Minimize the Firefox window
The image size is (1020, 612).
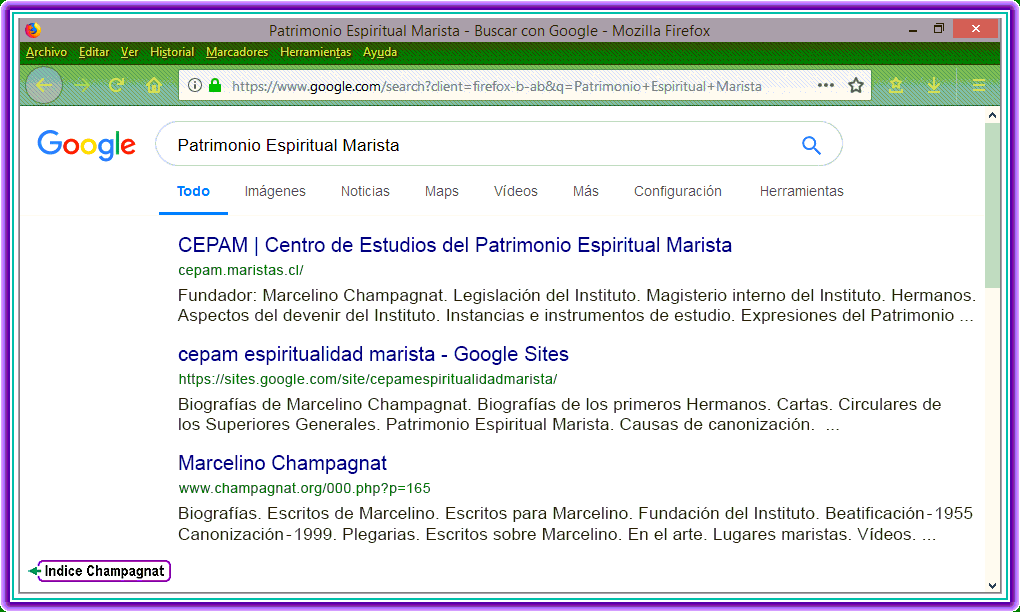pos(913,30)
